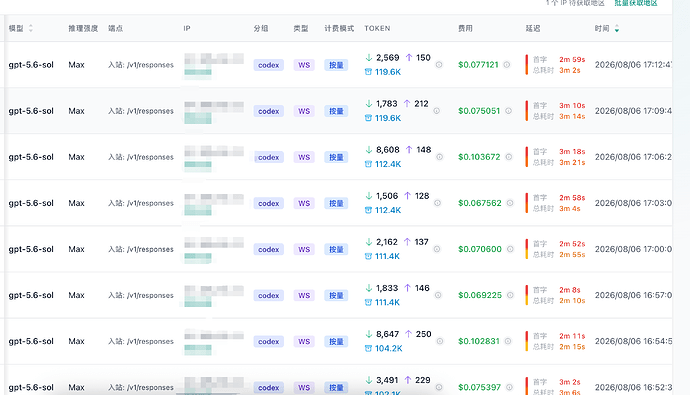This screenshot has height=395, width=690.
Task: Click the cost value $0.102831
Action: pyautogui.click(x=479, y=341)
